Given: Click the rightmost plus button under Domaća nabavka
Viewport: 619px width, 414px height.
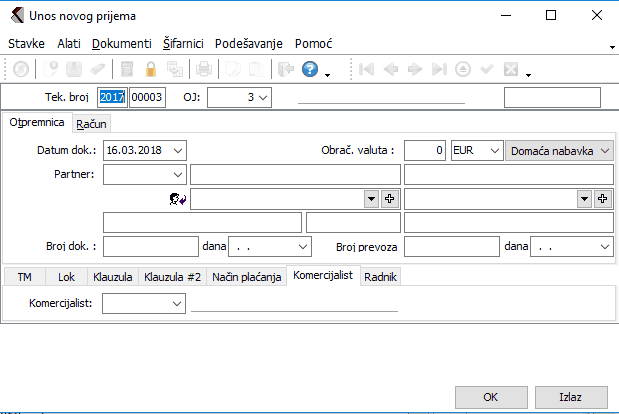Looking at the screenshot, I should [603, 199].
